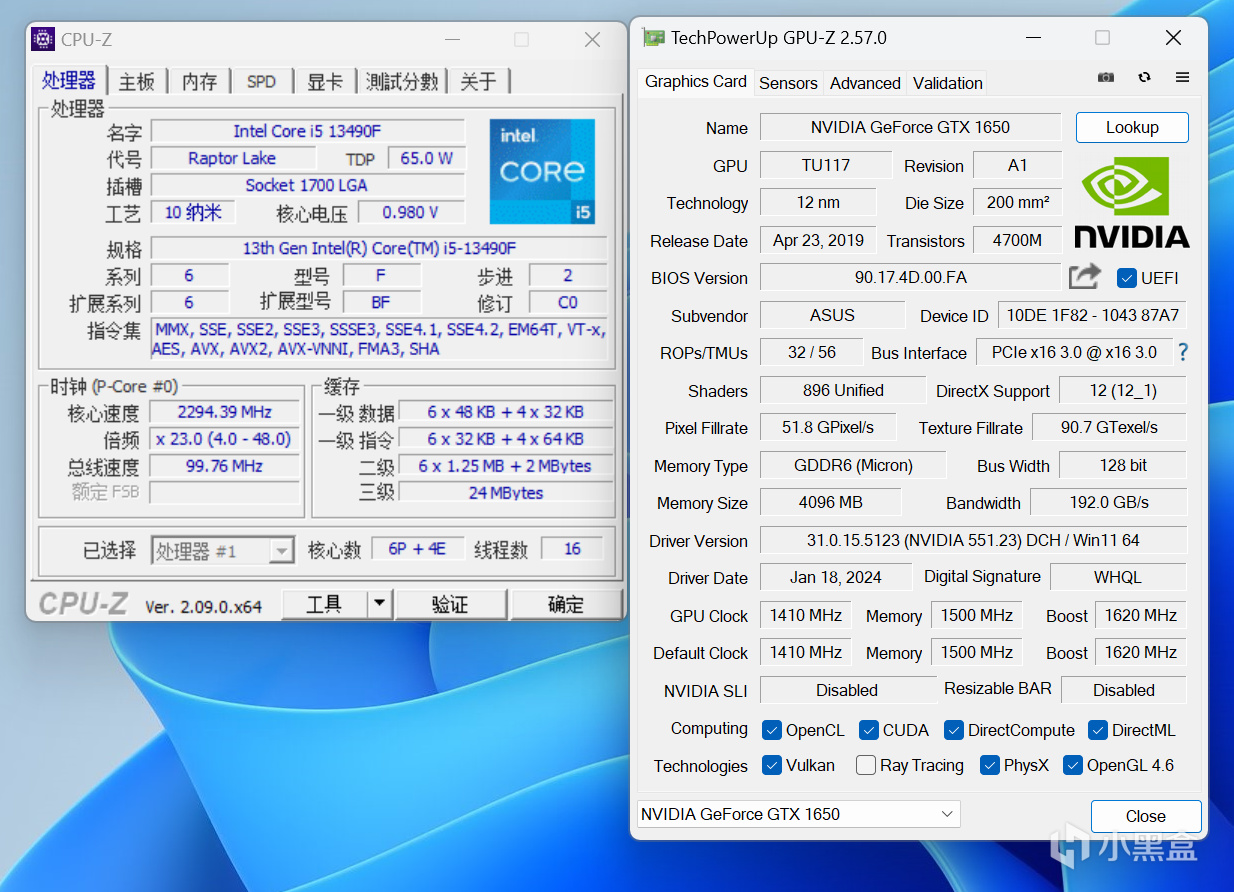1234x892 pixels.
Task: Click the CPU-Z title bar icon
Action: pyautogui.click(x=43, y=39)
